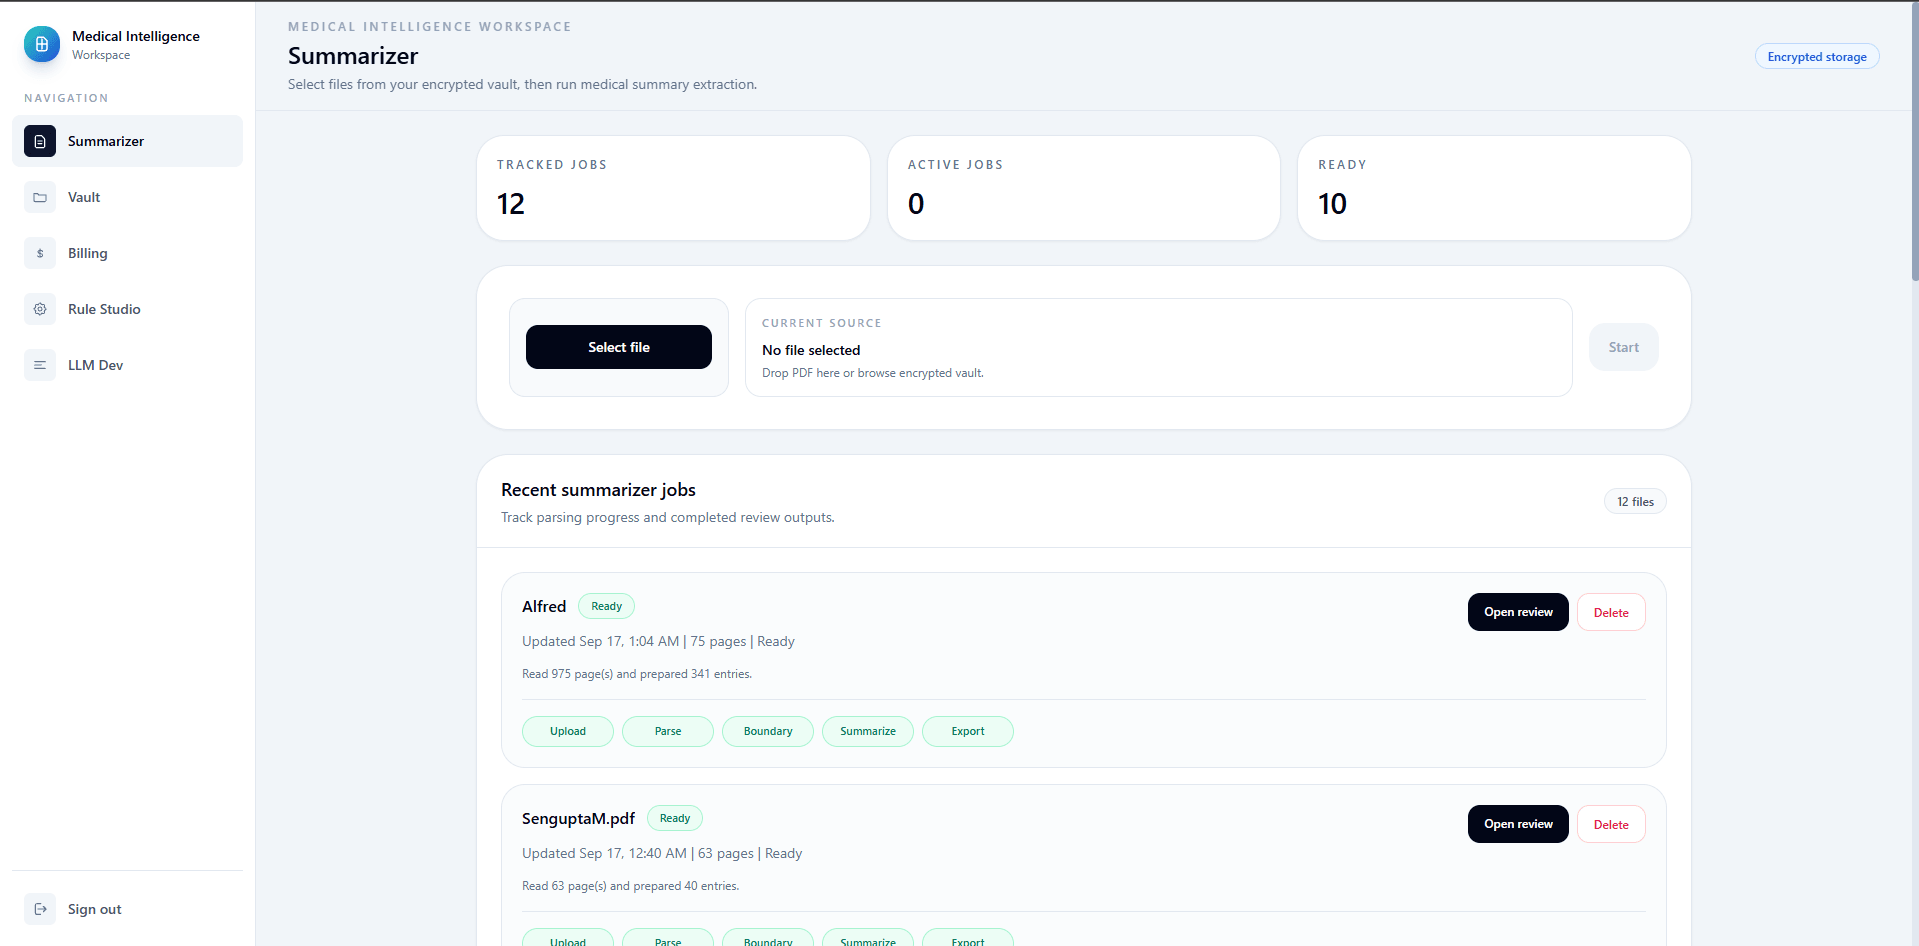
Task: Click the Encrypted storage badge
Action: pos(1817,57)
